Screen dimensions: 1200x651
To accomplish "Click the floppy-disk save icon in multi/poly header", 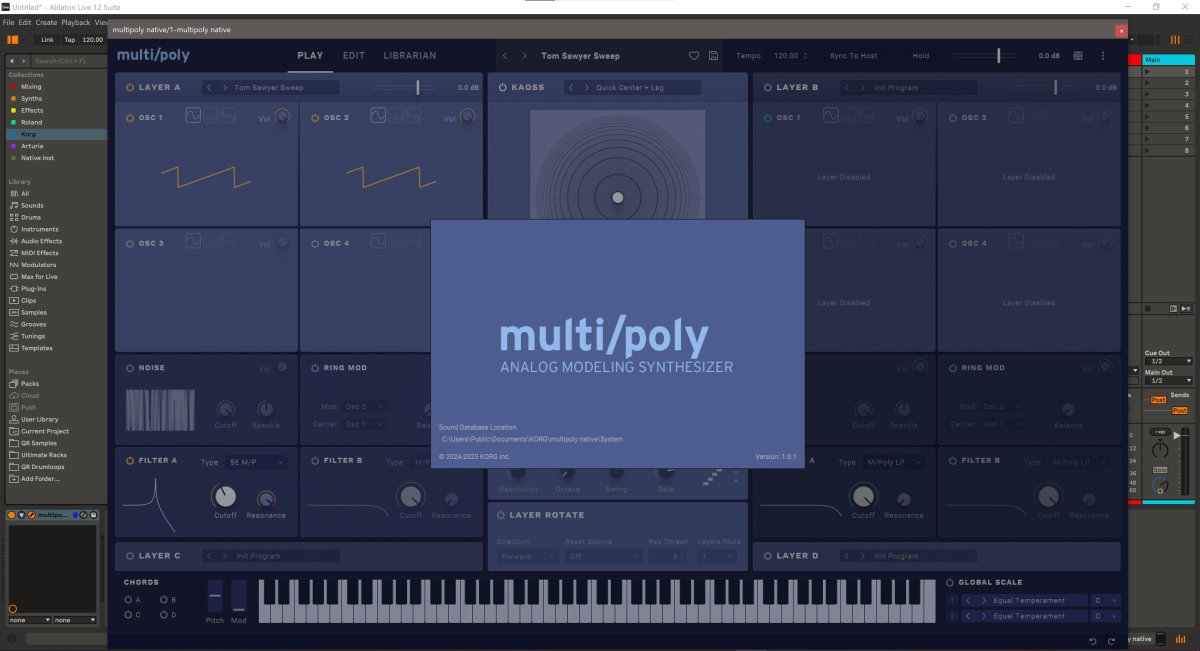I will (x=713, y=56).
